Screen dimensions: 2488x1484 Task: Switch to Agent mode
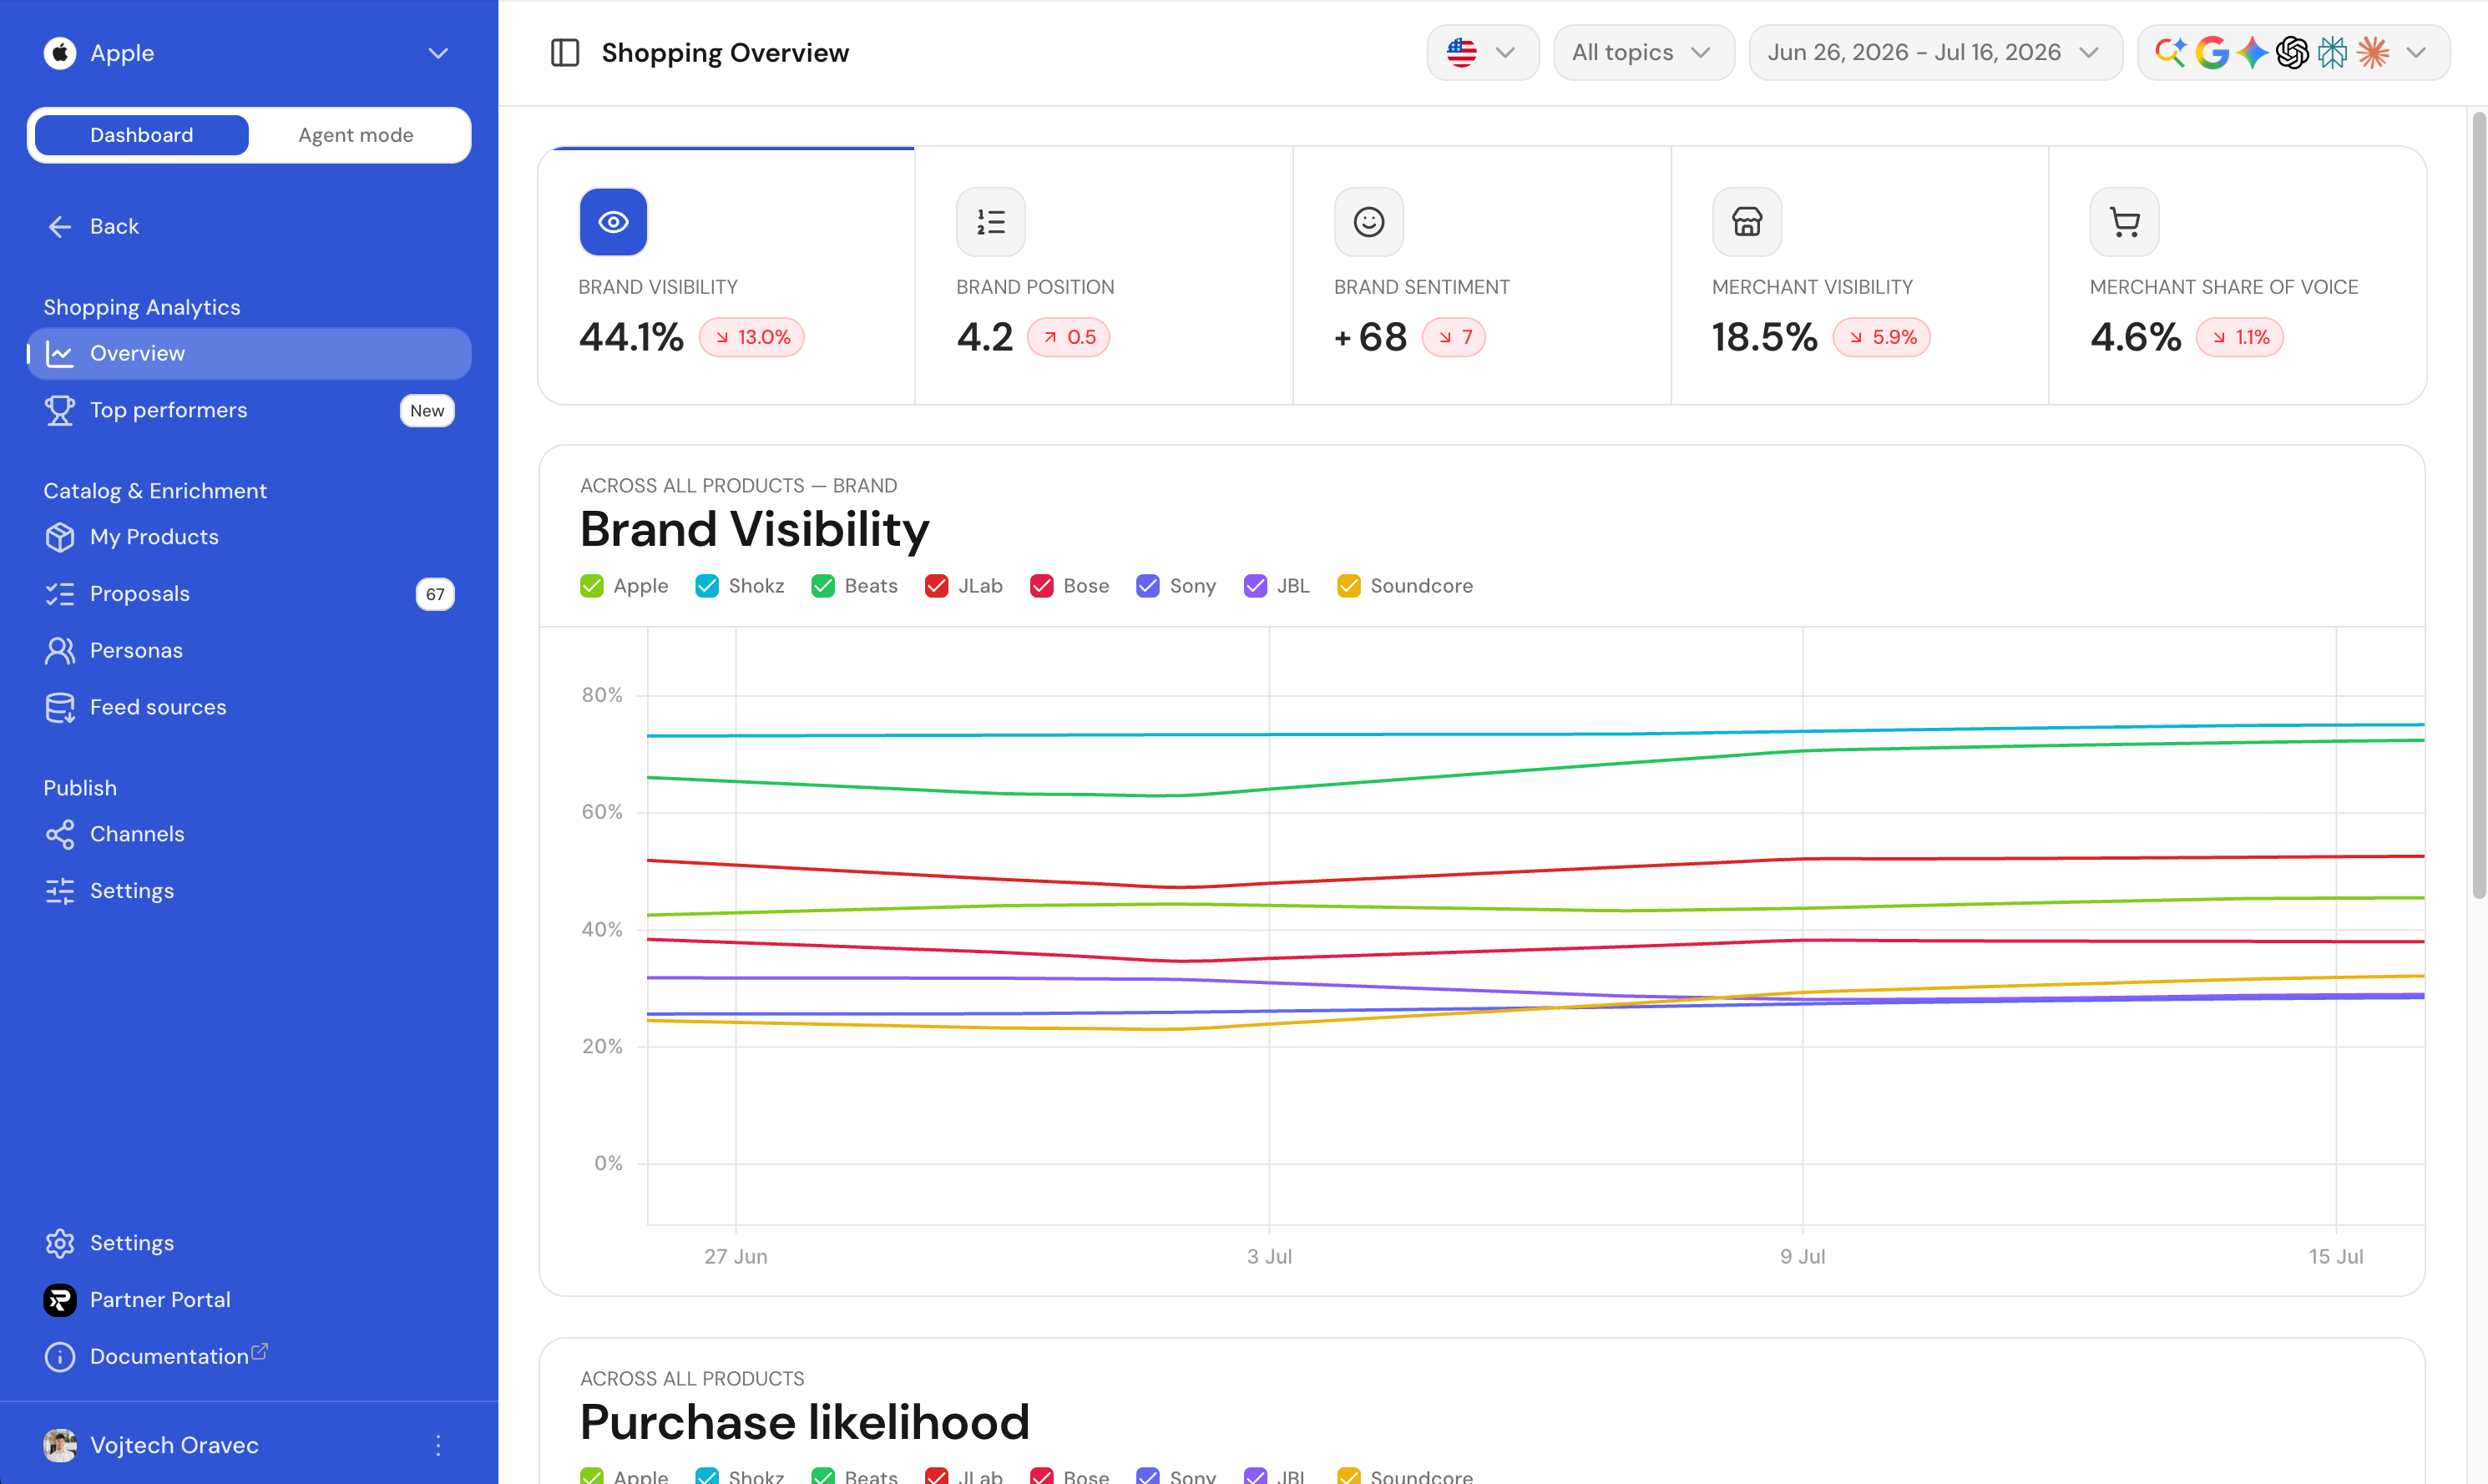(356, 135)
